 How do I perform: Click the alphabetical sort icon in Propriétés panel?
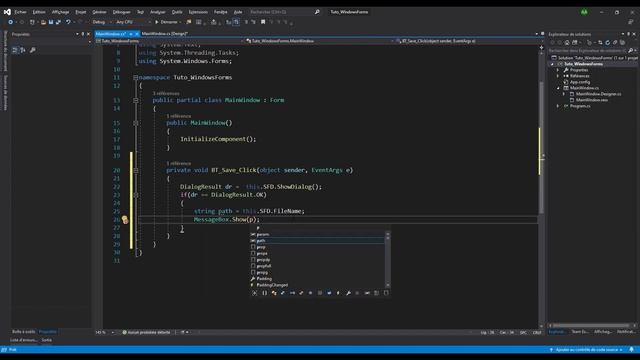[x=22, y=50]
